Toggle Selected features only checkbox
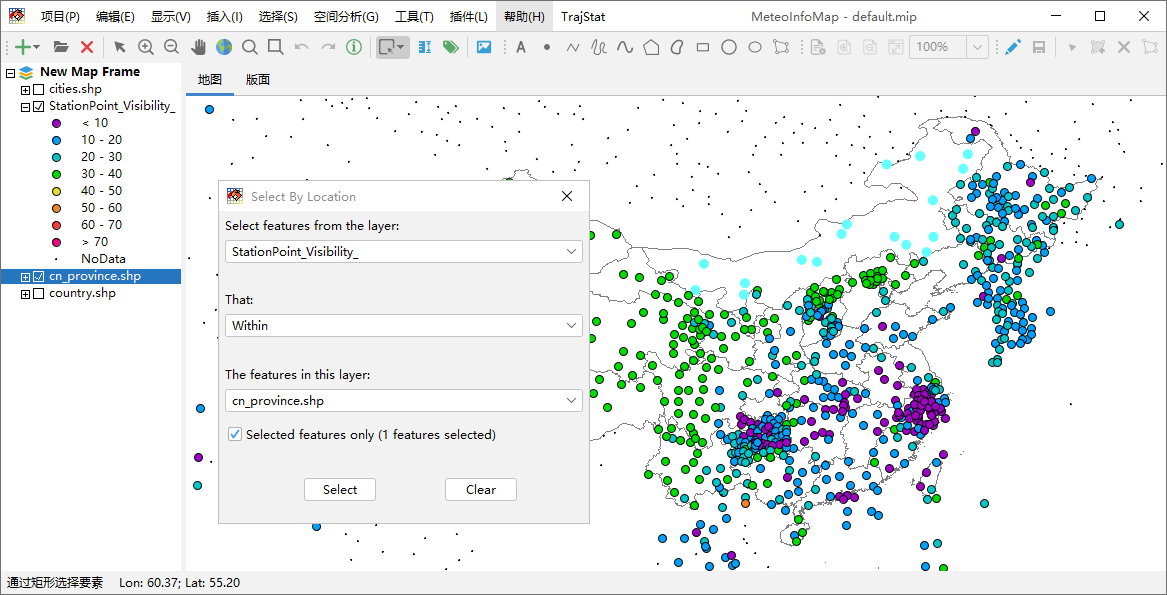Image resolution: width=1167 pixels, height=595 pixels. (x=234, y=435)
